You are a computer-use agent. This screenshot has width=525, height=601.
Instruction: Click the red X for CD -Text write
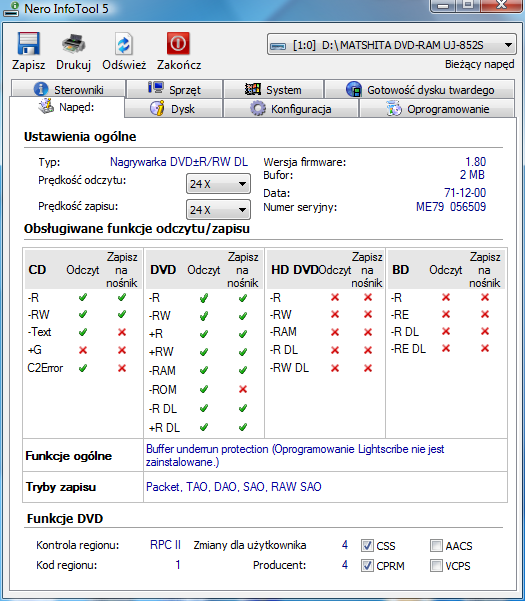122,332
